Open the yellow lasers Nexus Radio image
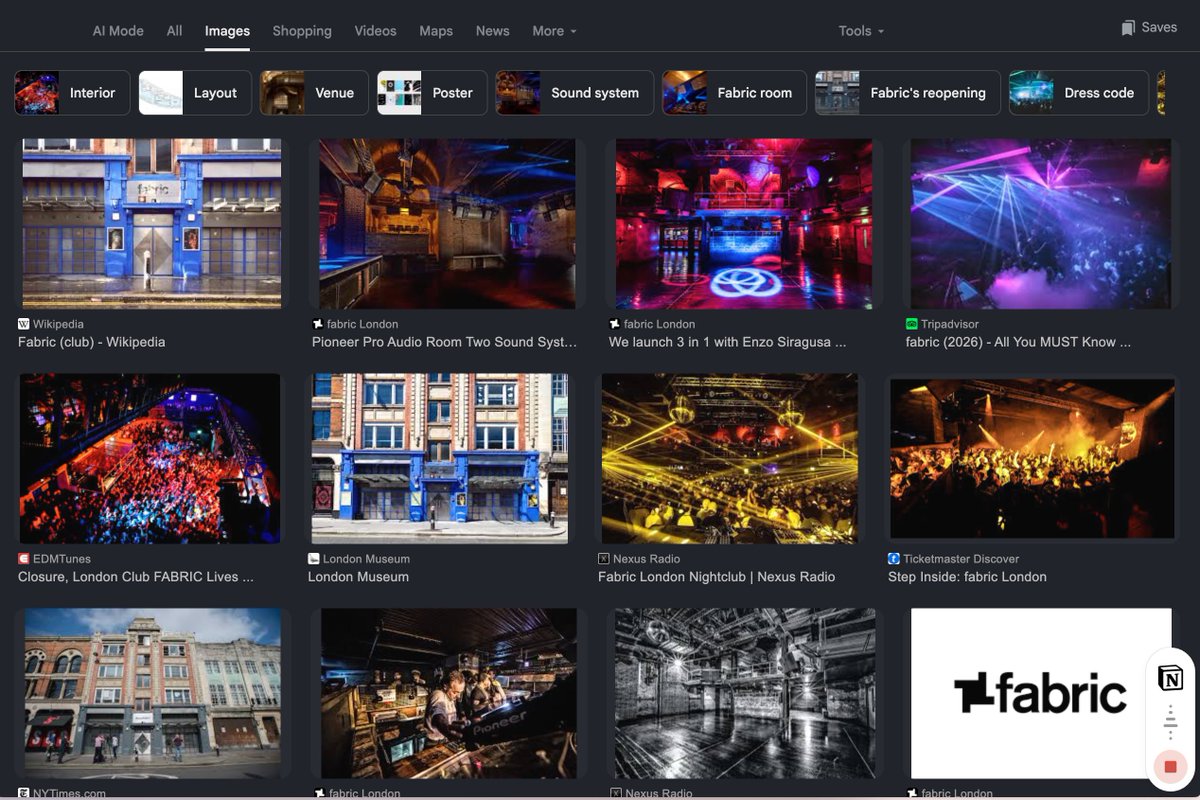Screen dimensions: 1200x800 tap(730, 459)
